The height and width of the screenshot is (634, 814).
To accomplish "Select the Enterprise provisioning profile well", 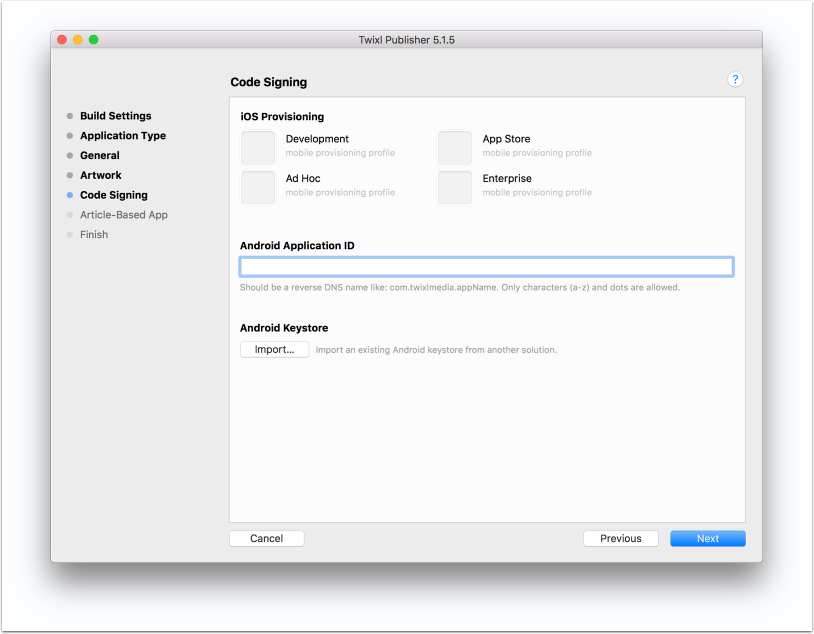I will coord(455,187).
